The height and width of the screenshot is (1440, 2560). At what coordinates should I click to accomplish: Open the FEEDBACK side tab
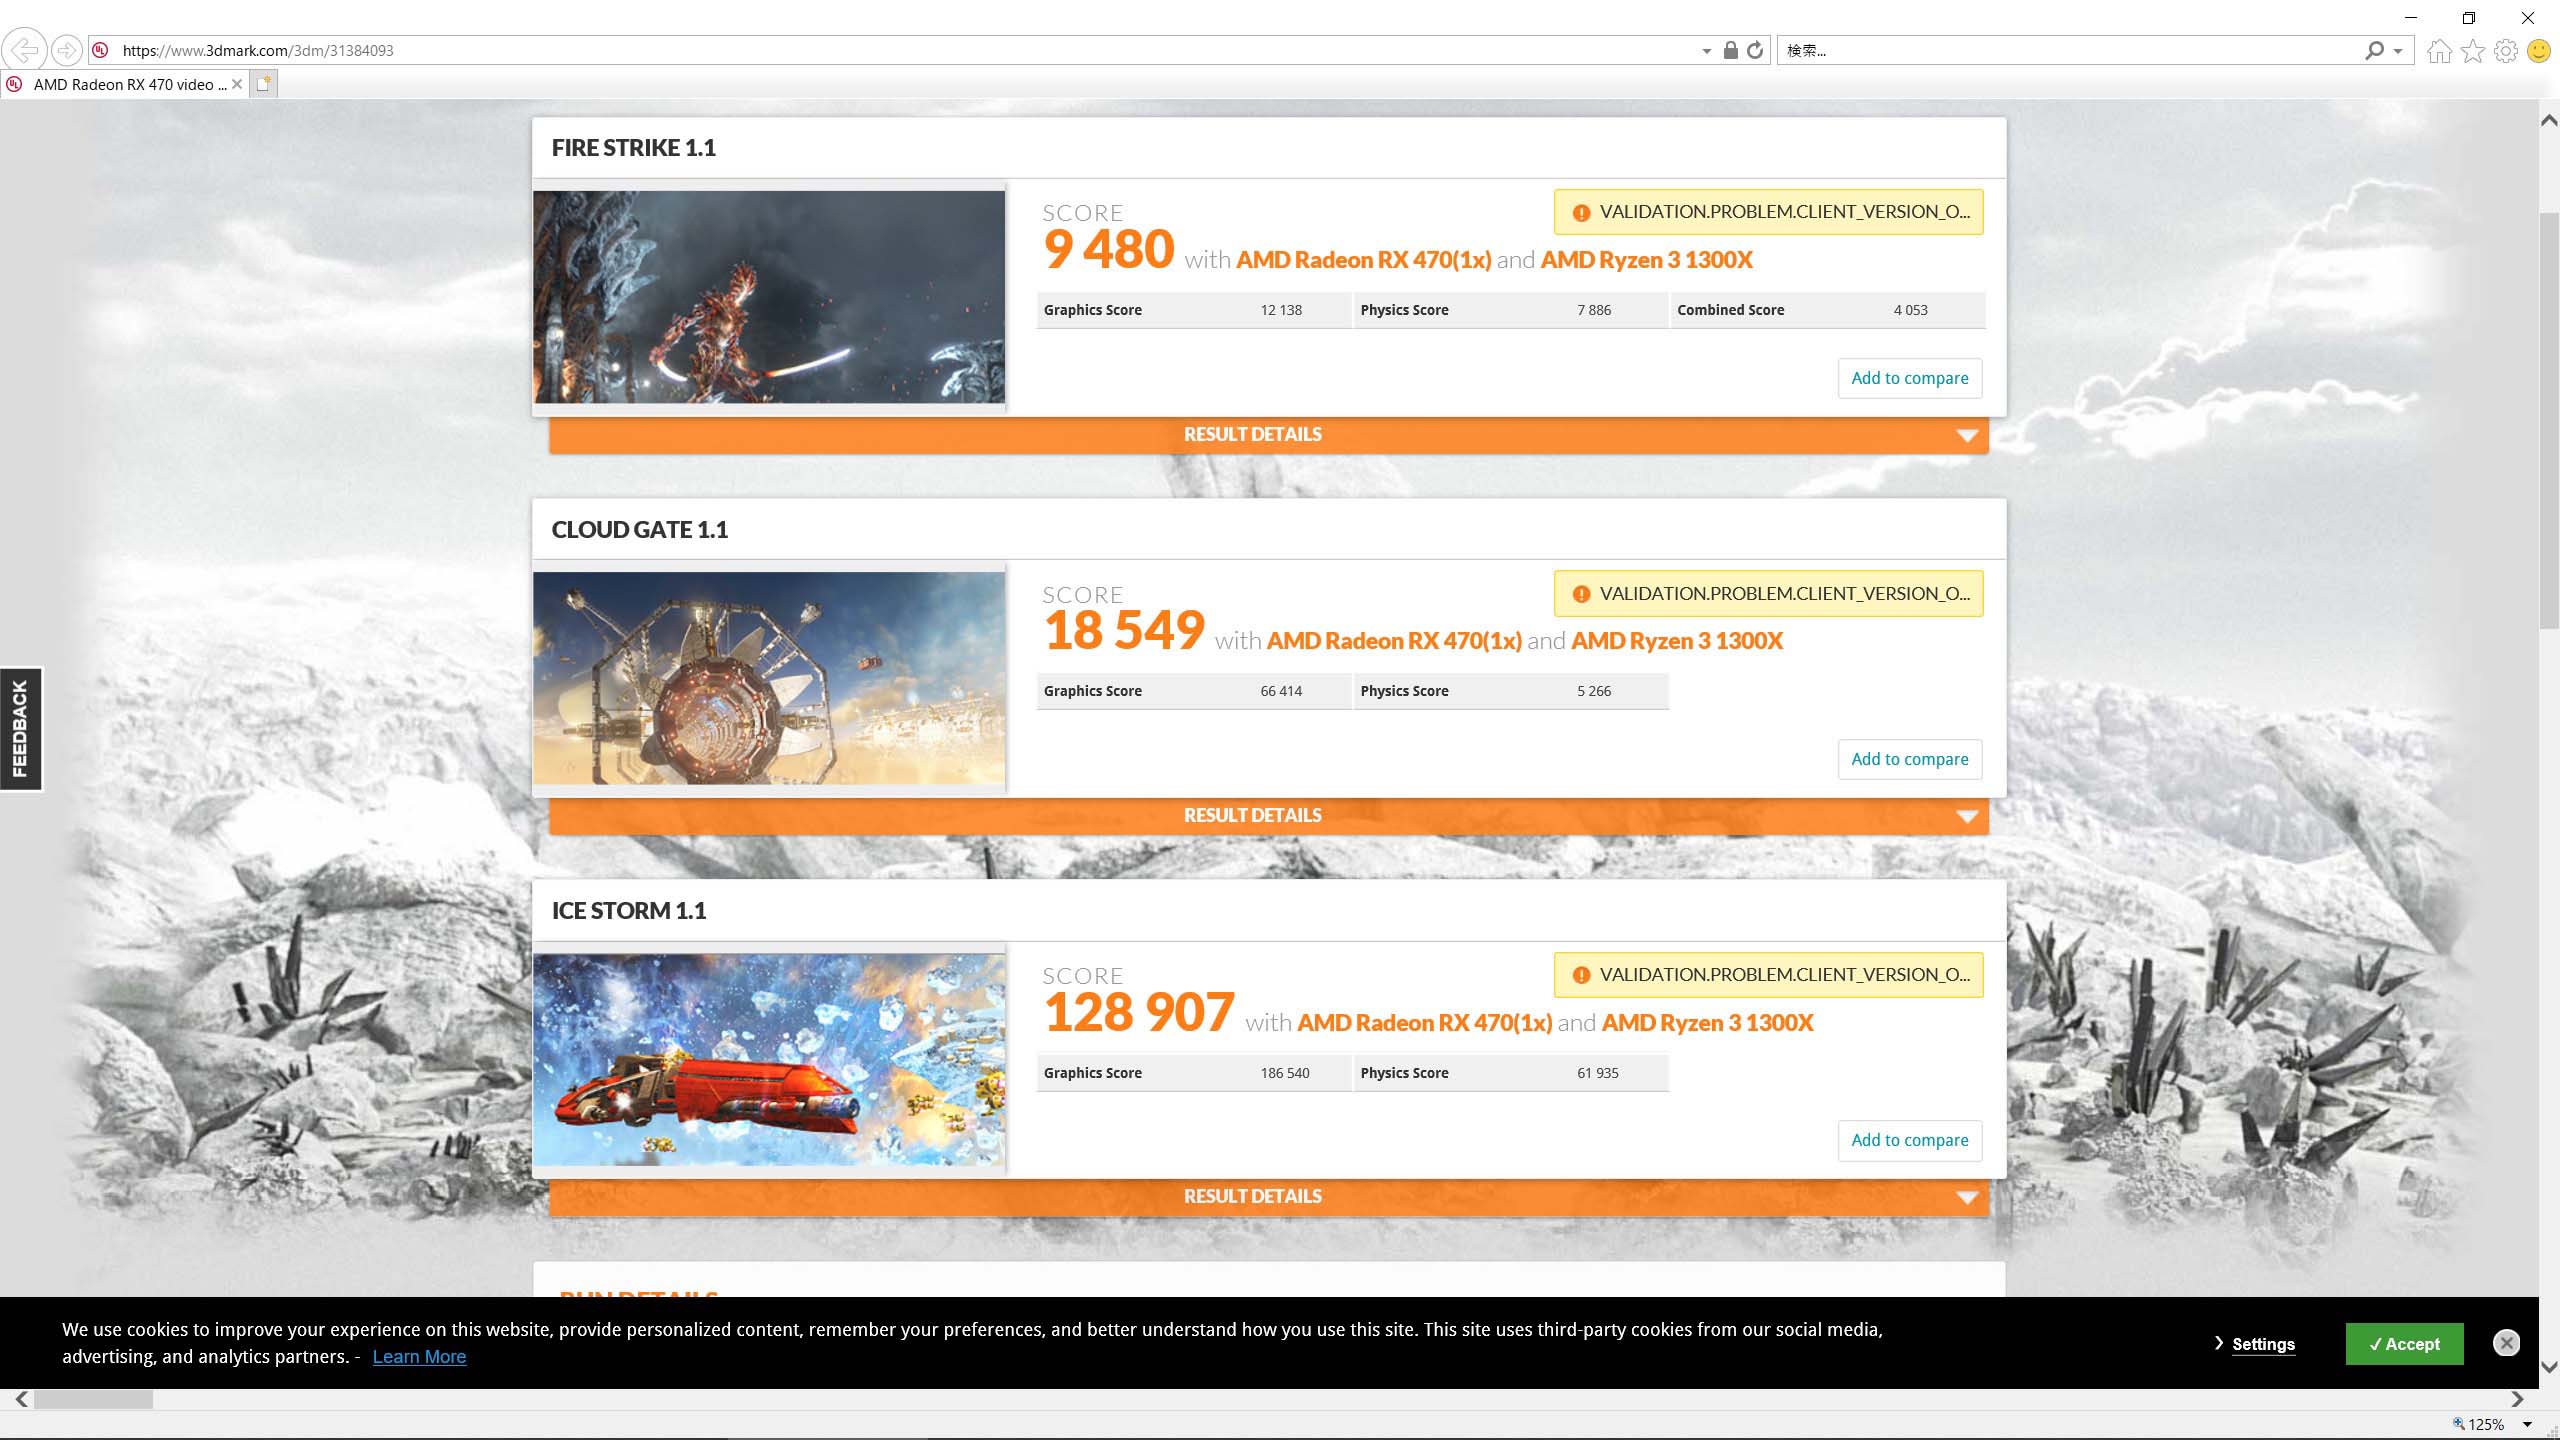pos(20,729)
